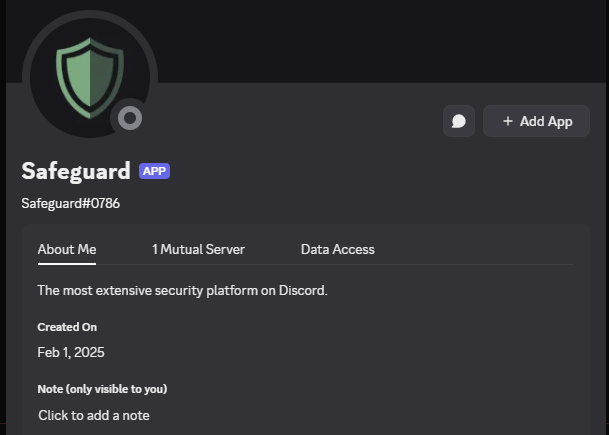Click the Safeguard shield avatar

coord(90,78)
